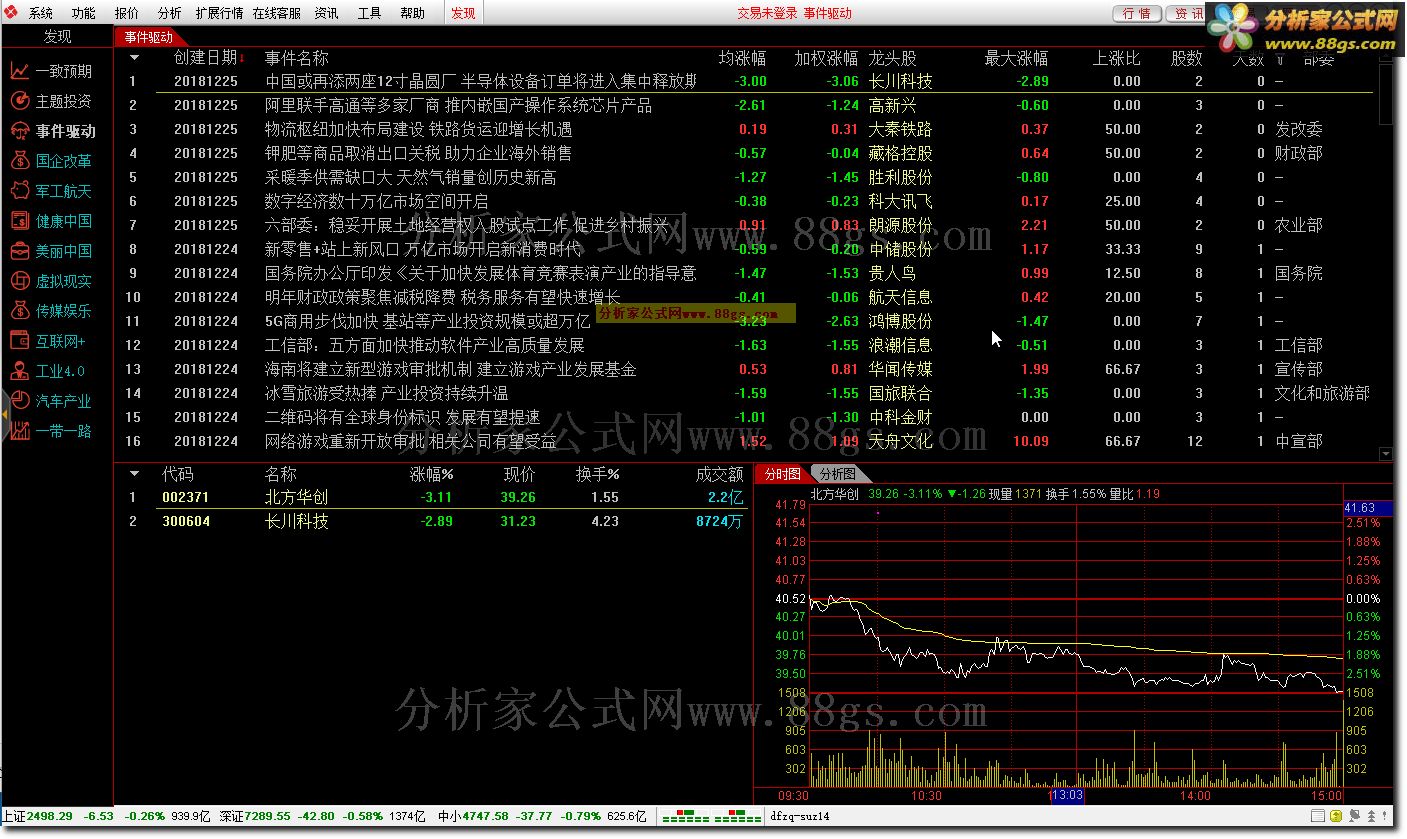Open 军工航天 theme icon
Image resolution: width=1407 pixels, height=839 pixels.
19,191
